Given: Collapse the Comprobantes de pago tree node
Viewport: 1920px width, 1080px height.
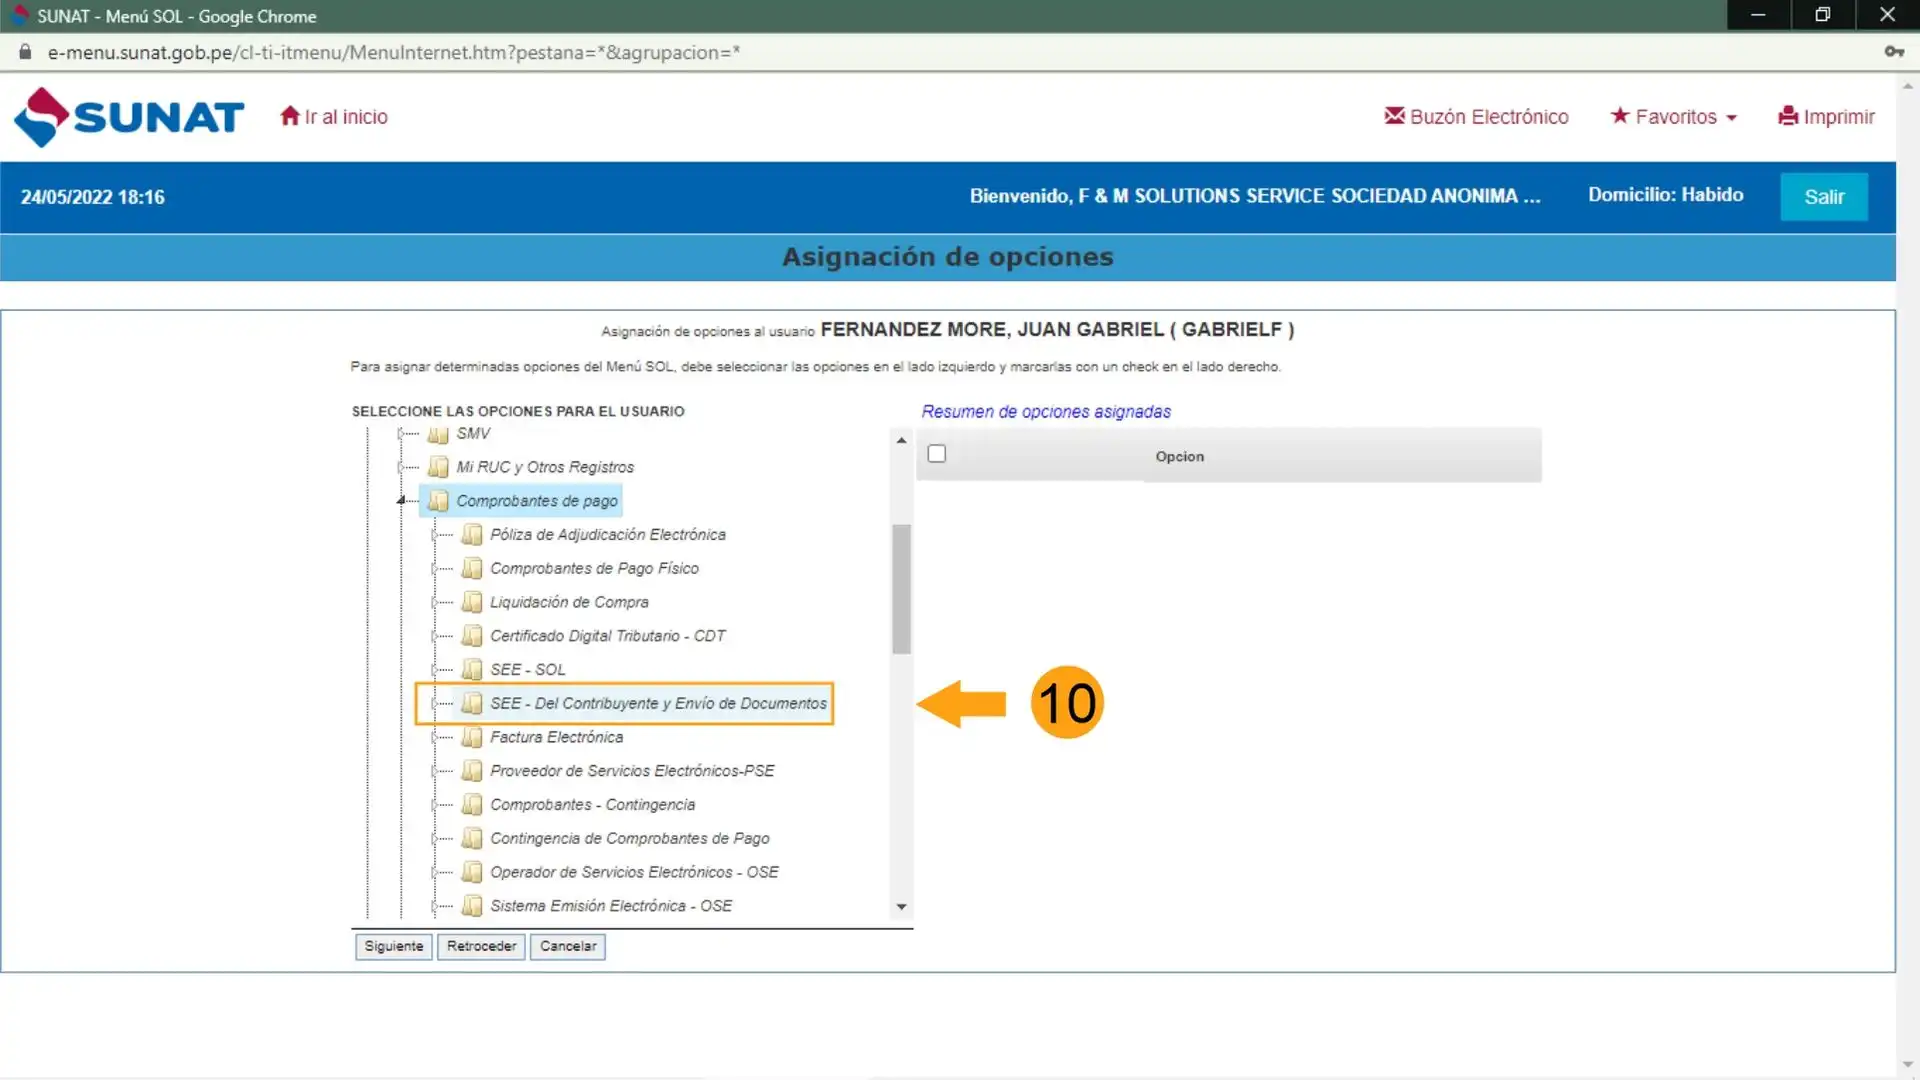Looking at the screenshot, I should pyautogui.click(x=401, y=500).
